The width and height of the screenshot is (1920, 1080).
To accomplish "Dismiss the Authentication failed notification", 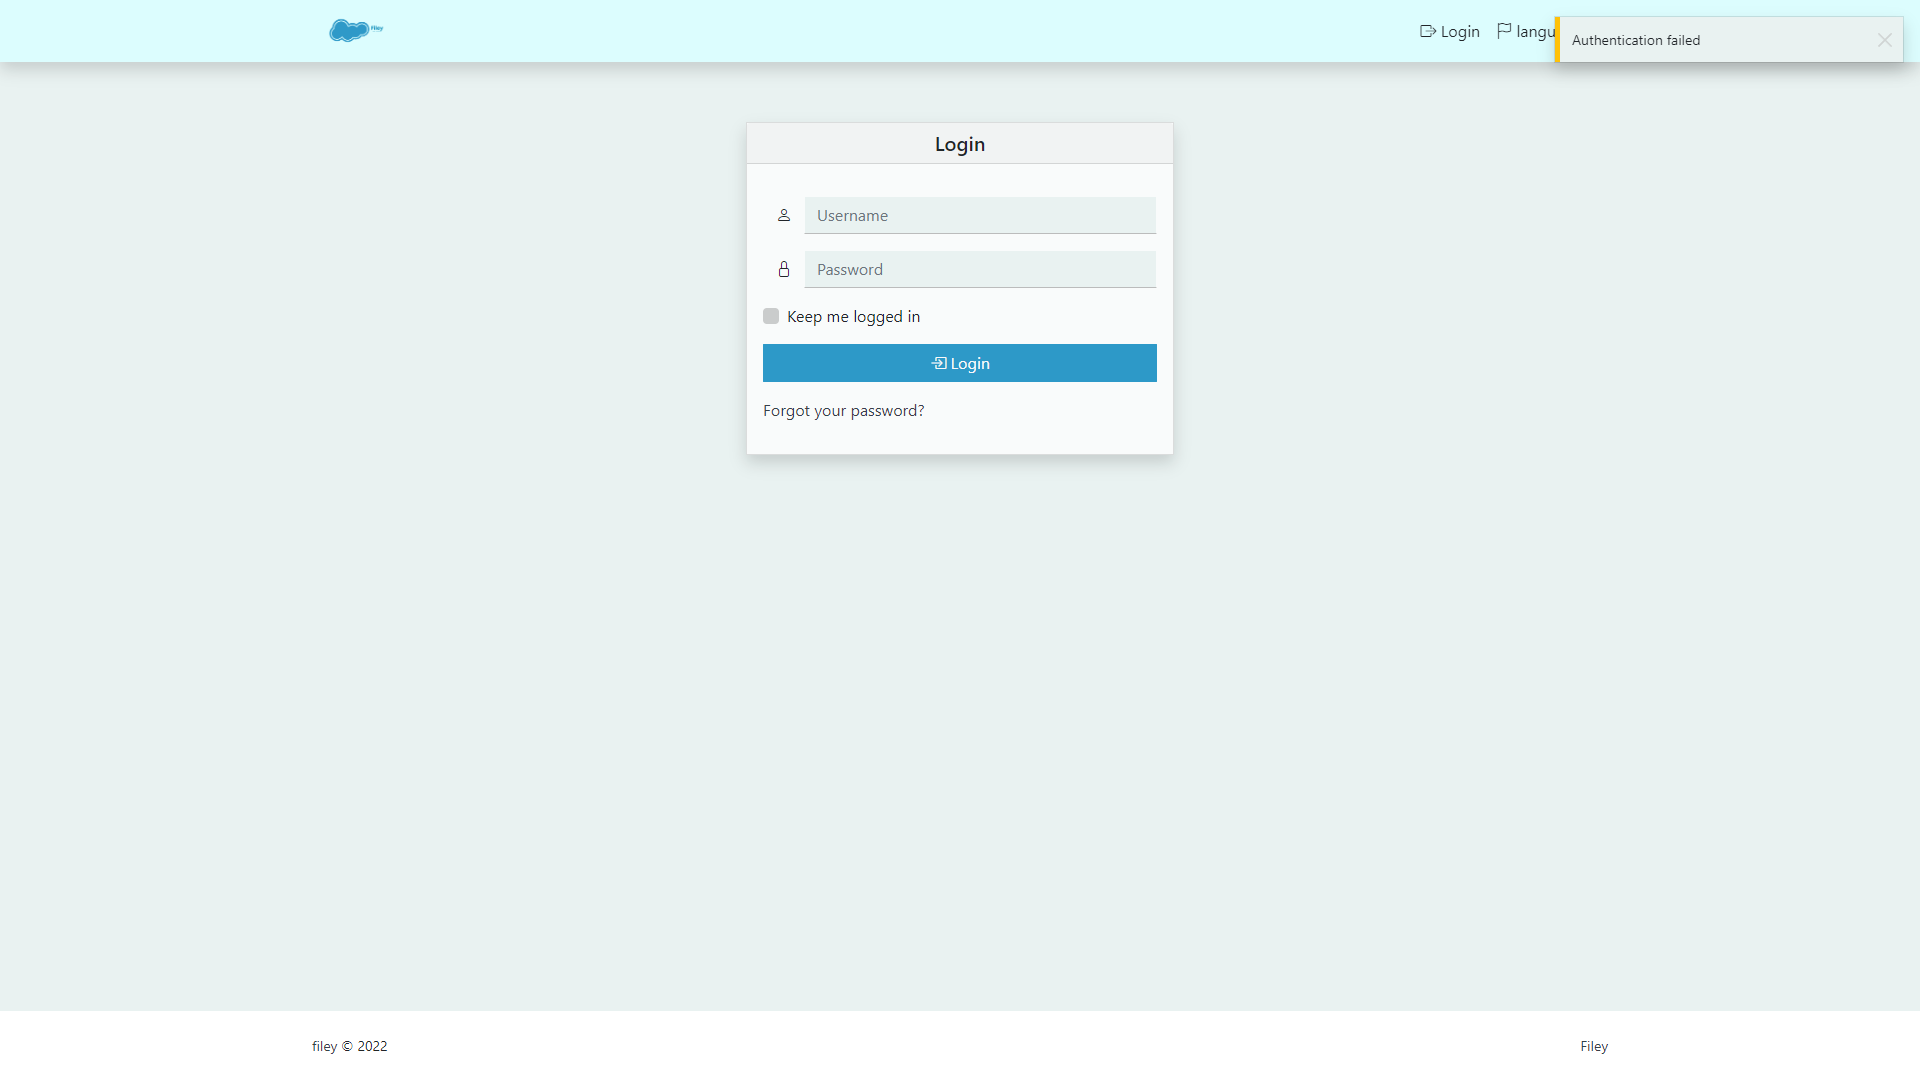I will pyautogui.click(x=1884, y=40).
